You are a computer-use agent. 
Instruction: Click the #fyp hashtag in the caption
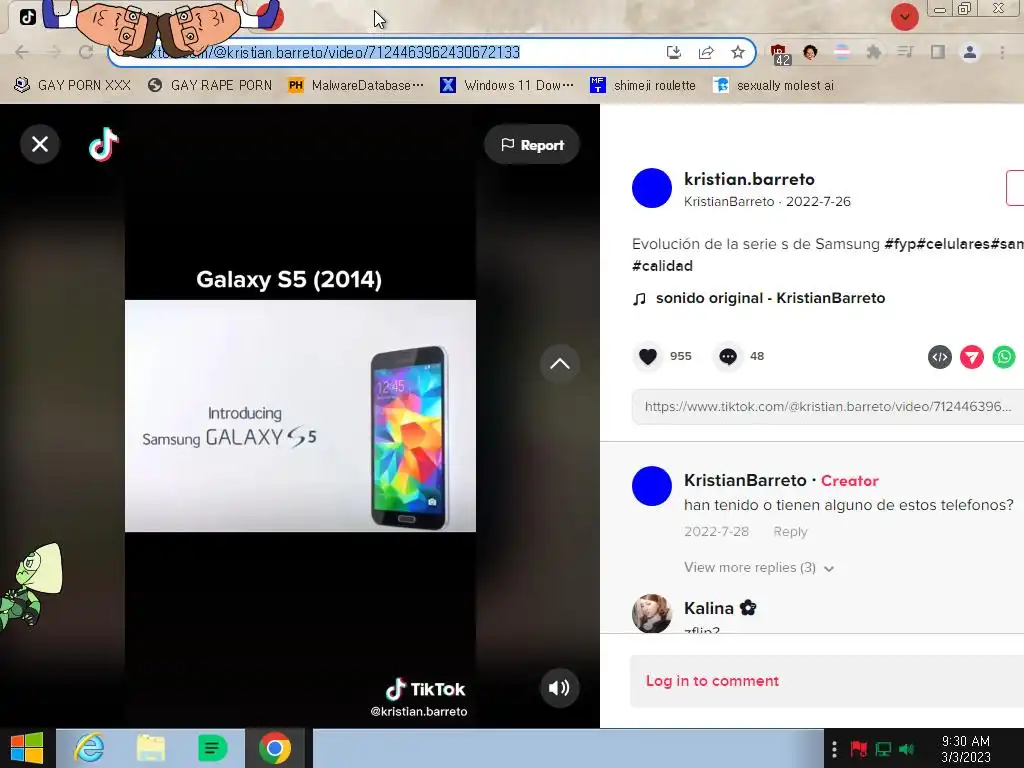click(x=900, y=244)
